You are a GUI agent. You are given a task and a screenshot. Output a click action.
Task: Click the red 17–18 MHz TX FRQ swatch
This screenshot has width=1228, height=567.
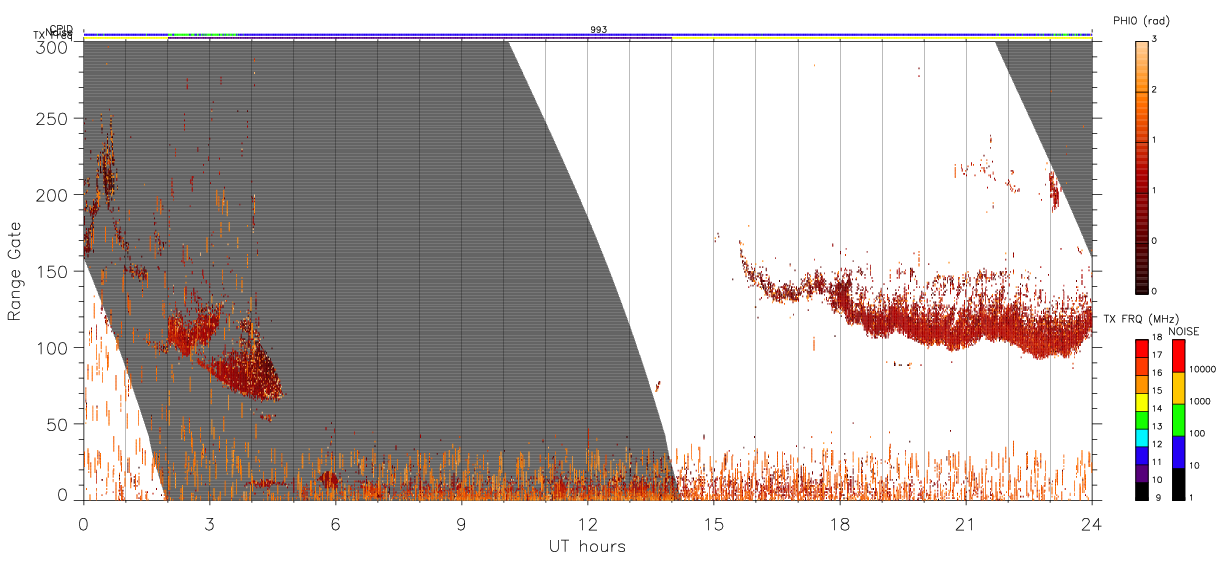coord(1141,349)
